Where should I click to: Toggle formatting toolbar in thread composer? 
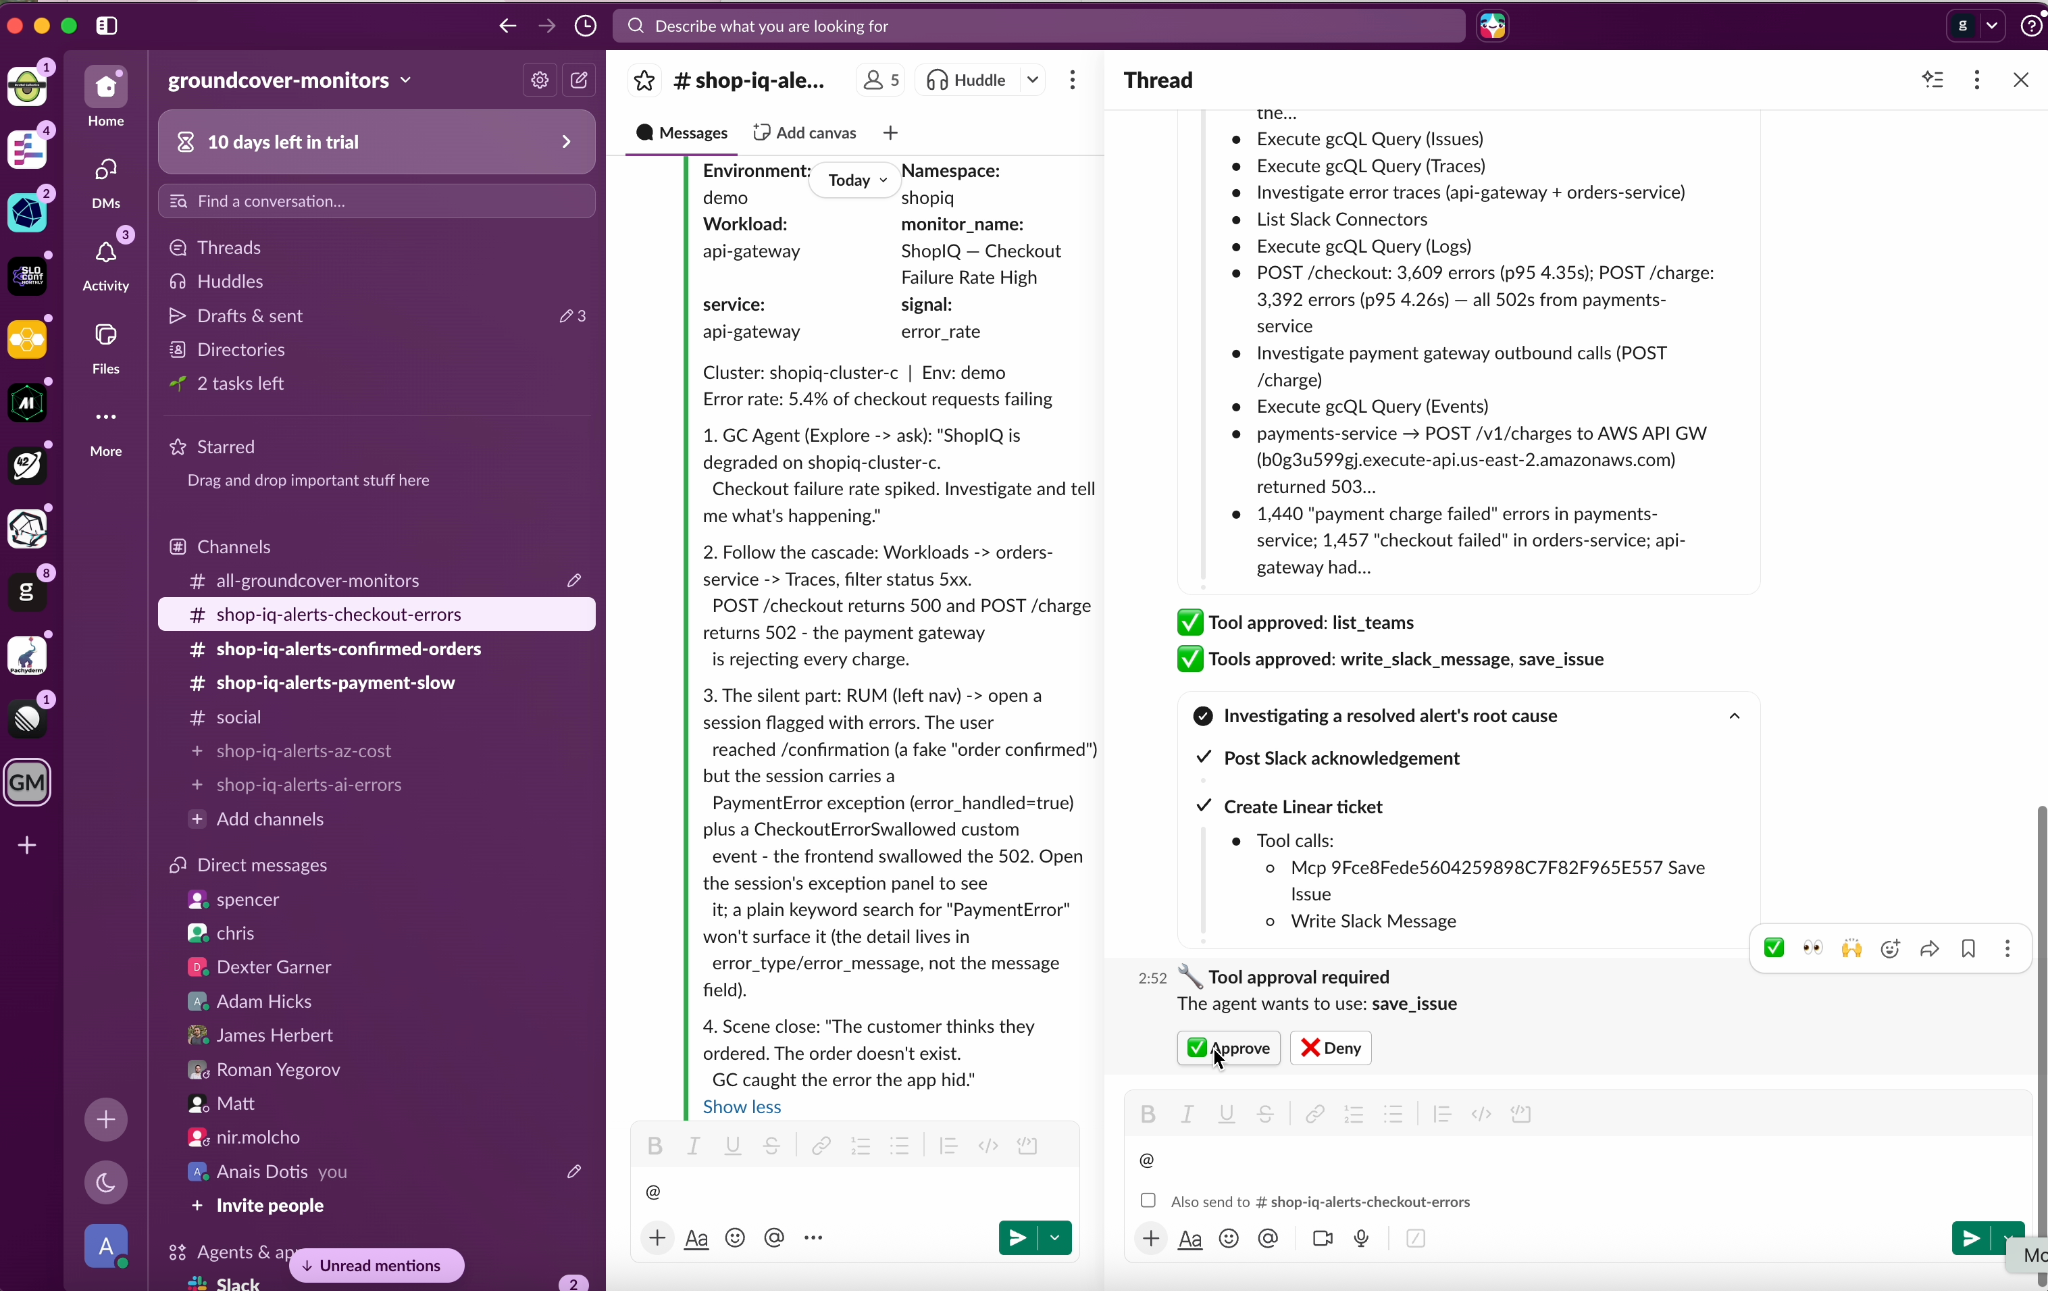(x=1190, y=1238)
